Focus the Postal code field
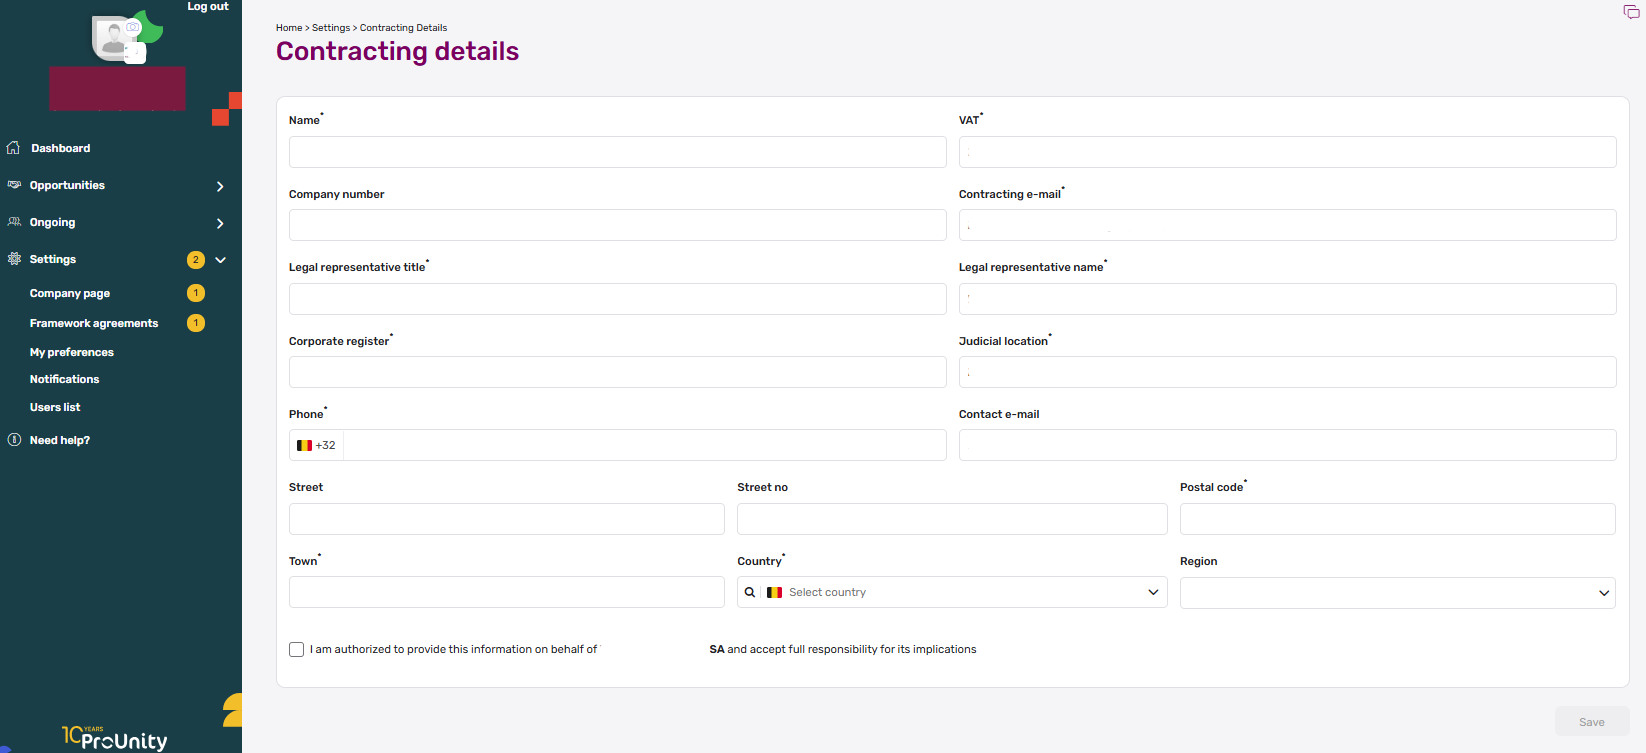Image resolution: width=1646 pixels, height=753 pixels. 1398,519
